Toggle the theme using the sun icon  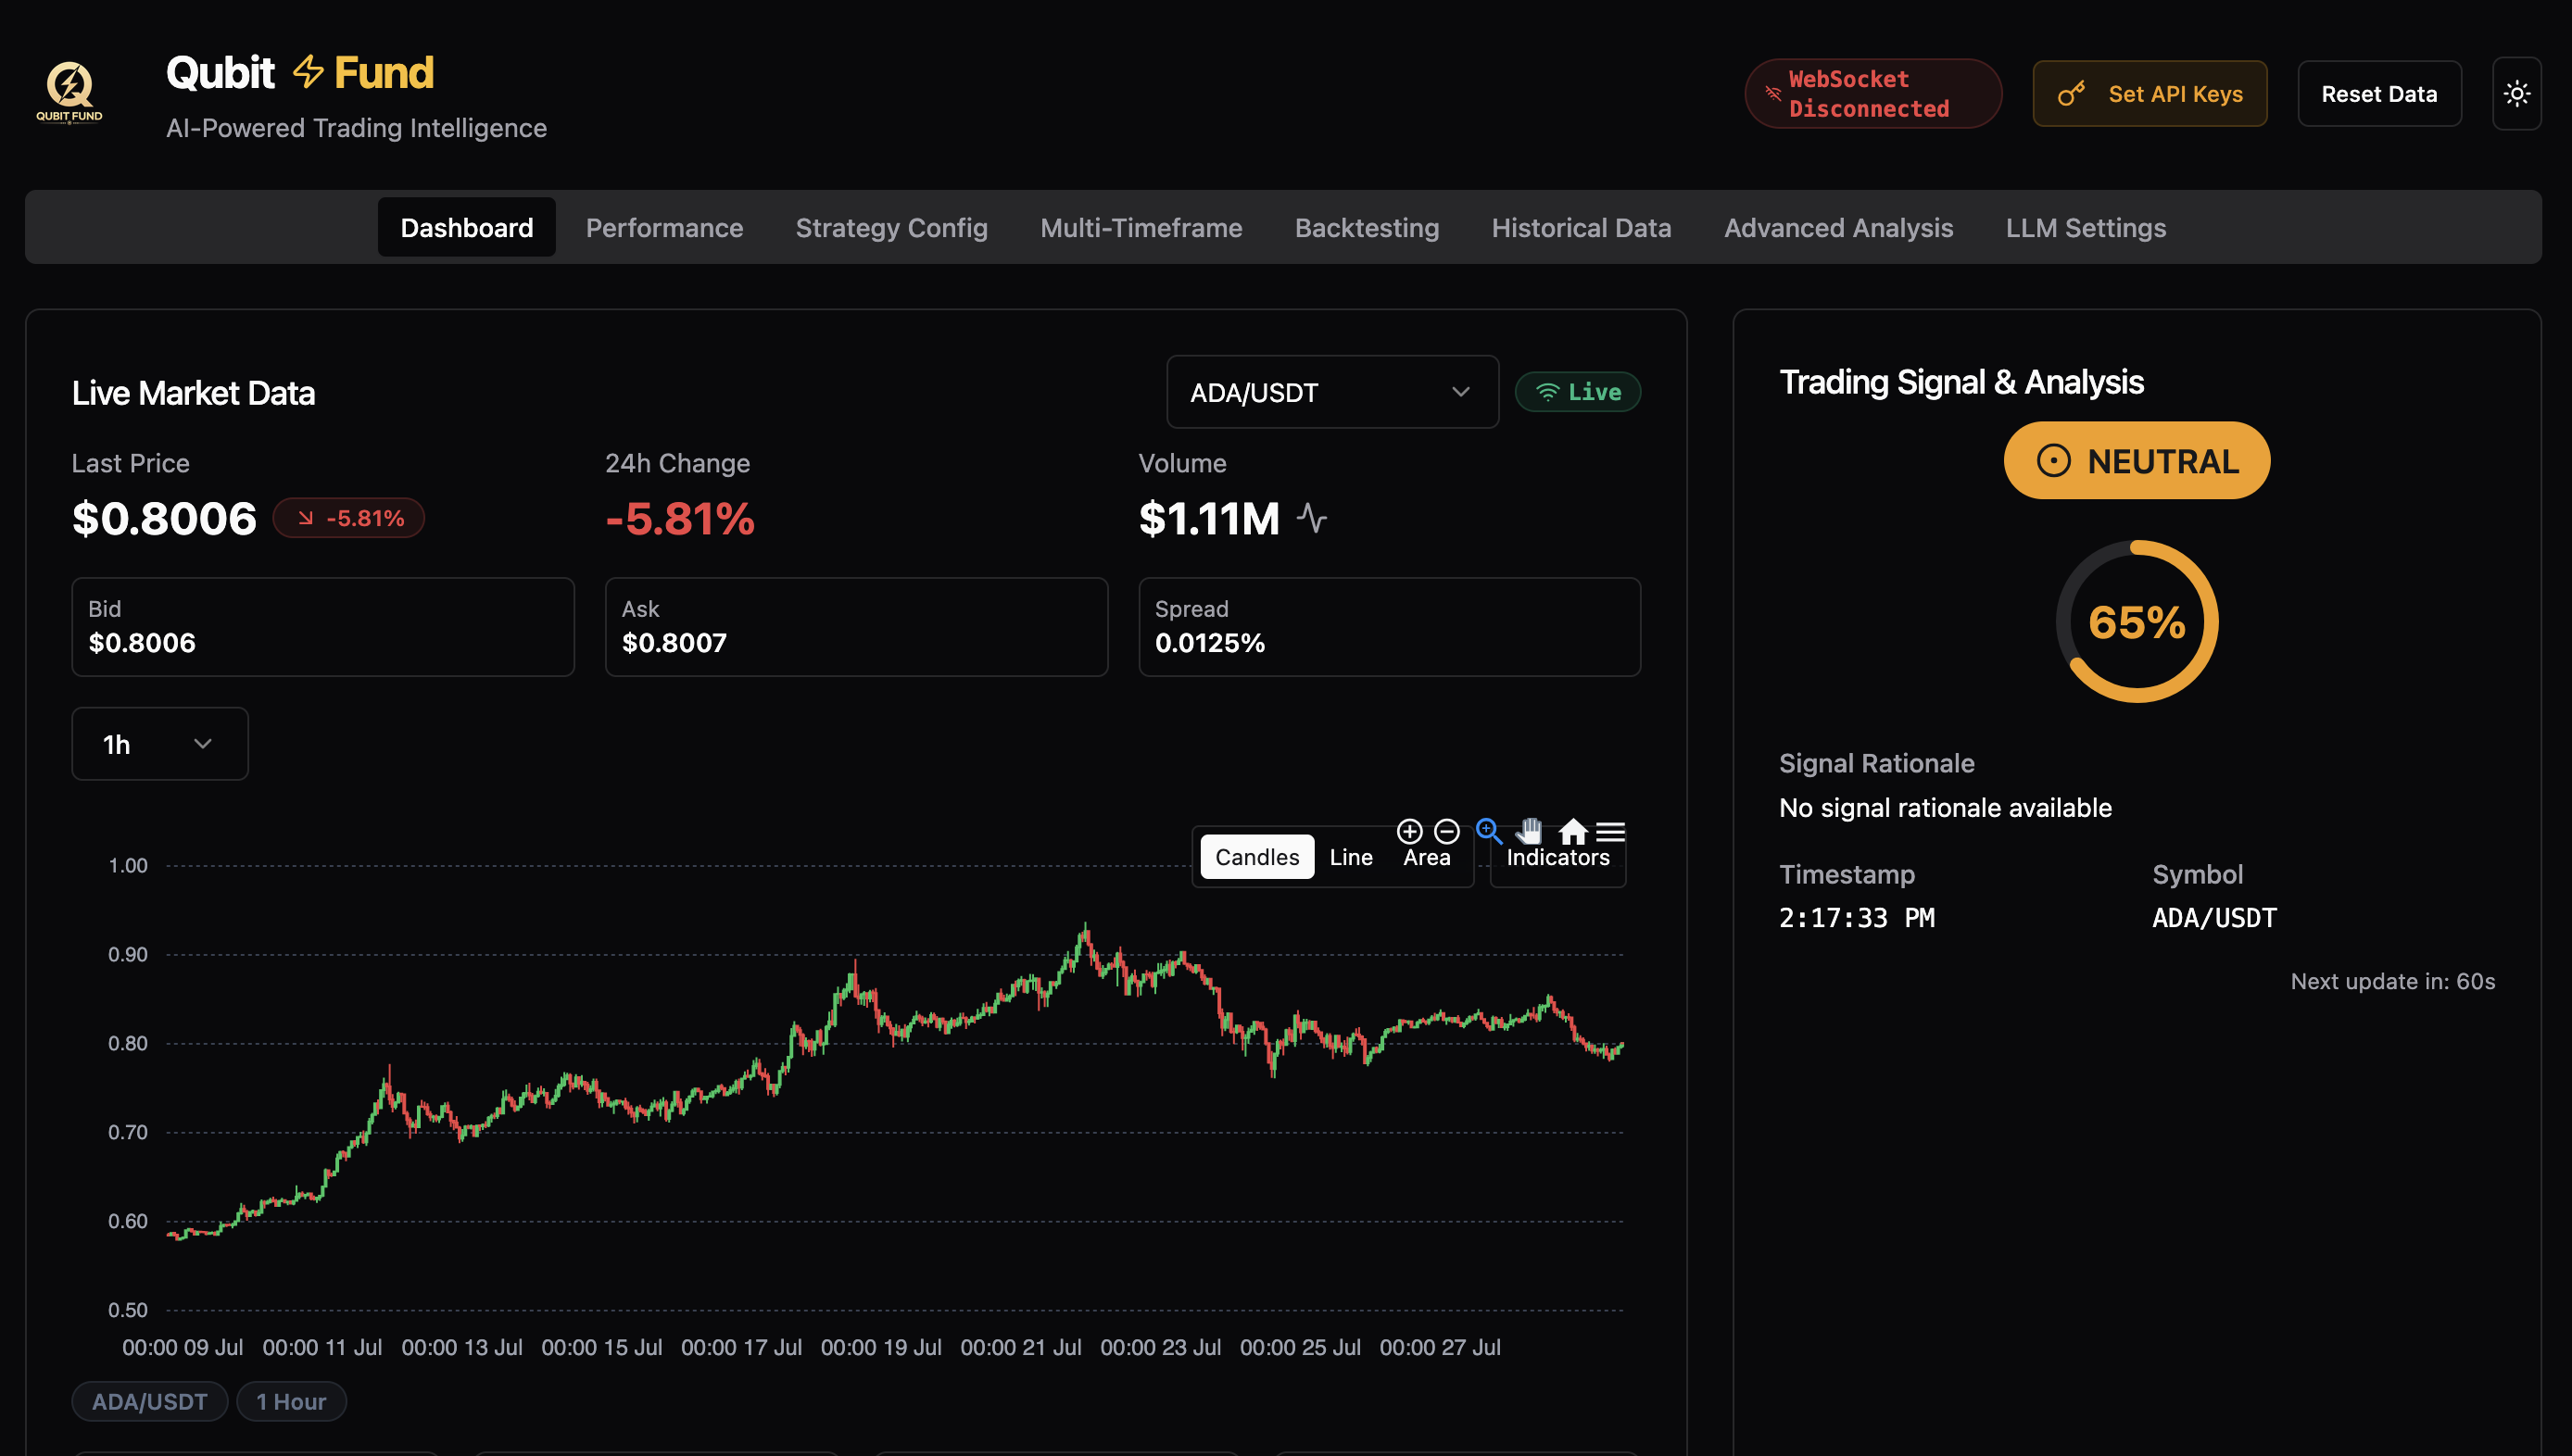[2517, 93]
